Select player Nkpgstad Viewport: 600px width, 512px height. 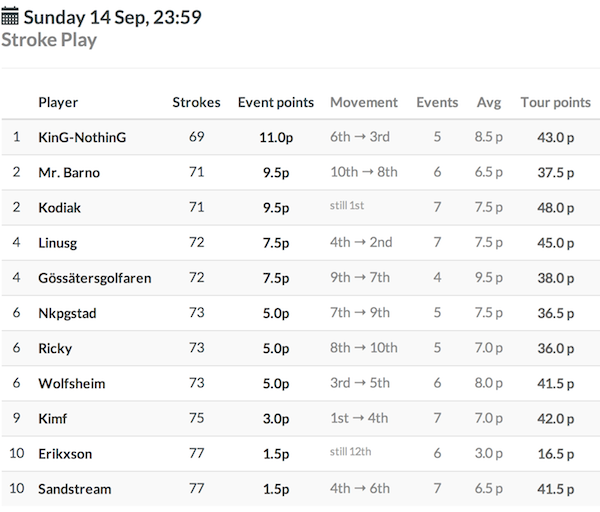pos(67,313)
